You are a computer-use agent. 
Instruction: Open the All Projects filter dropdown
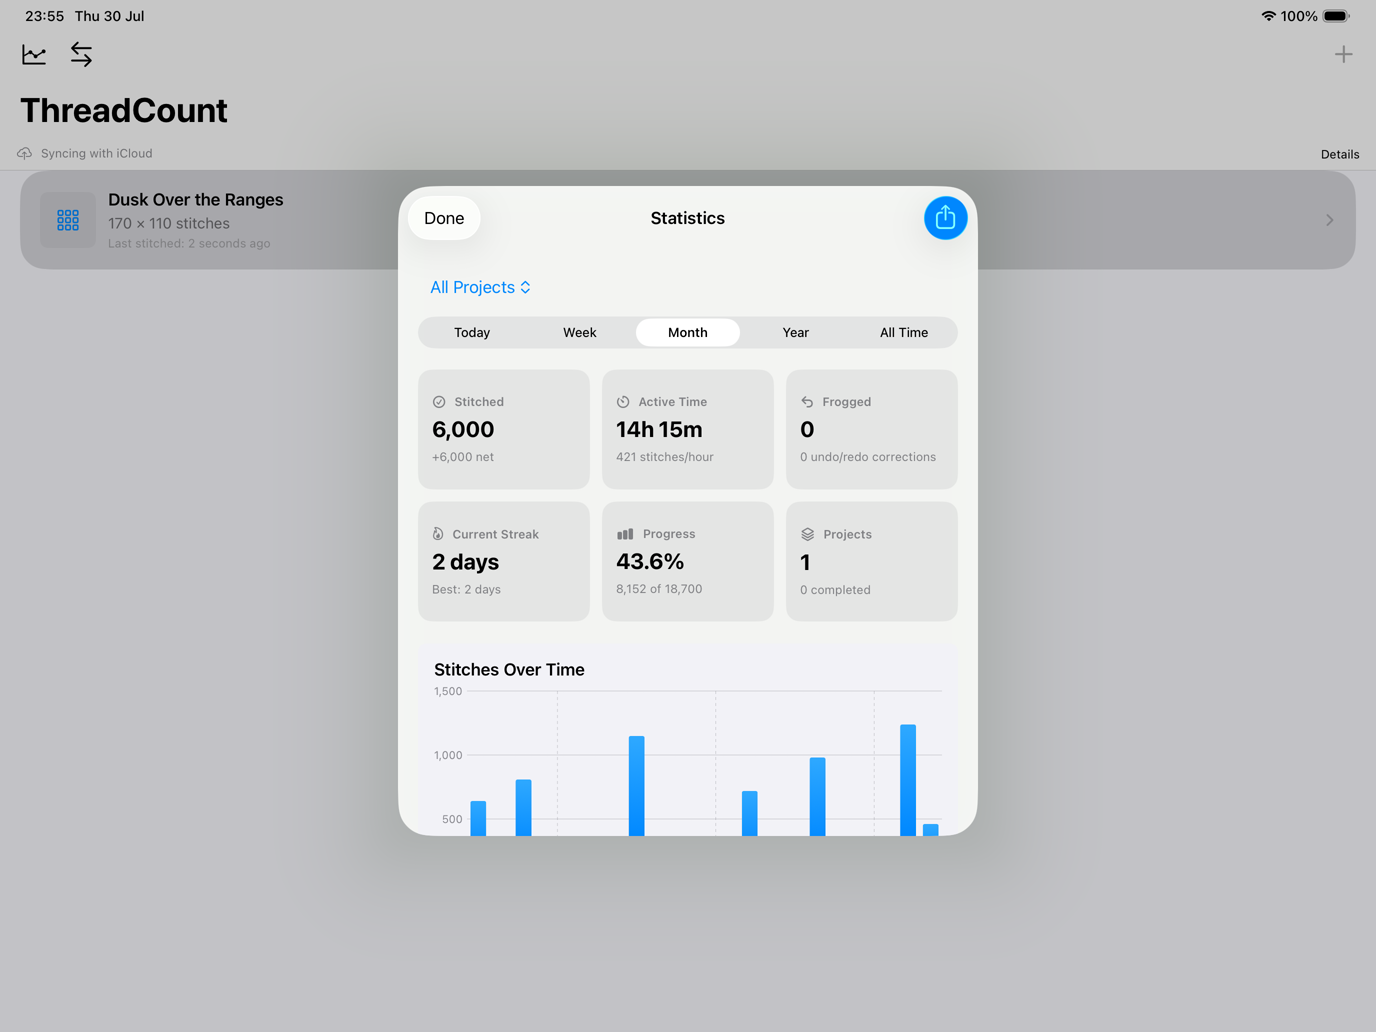pos(480,287)
